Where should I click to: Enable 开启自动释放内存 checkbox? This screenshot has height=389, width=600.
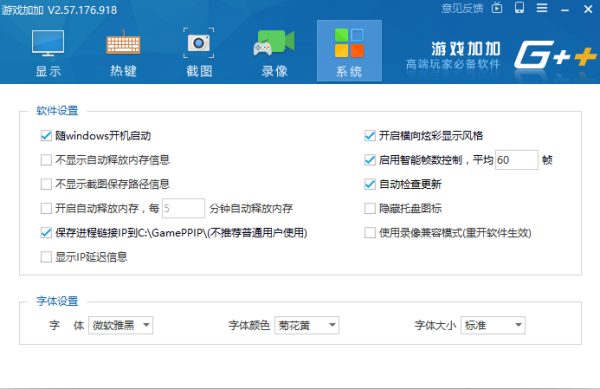pyautogui.click(x=46, y=208)
